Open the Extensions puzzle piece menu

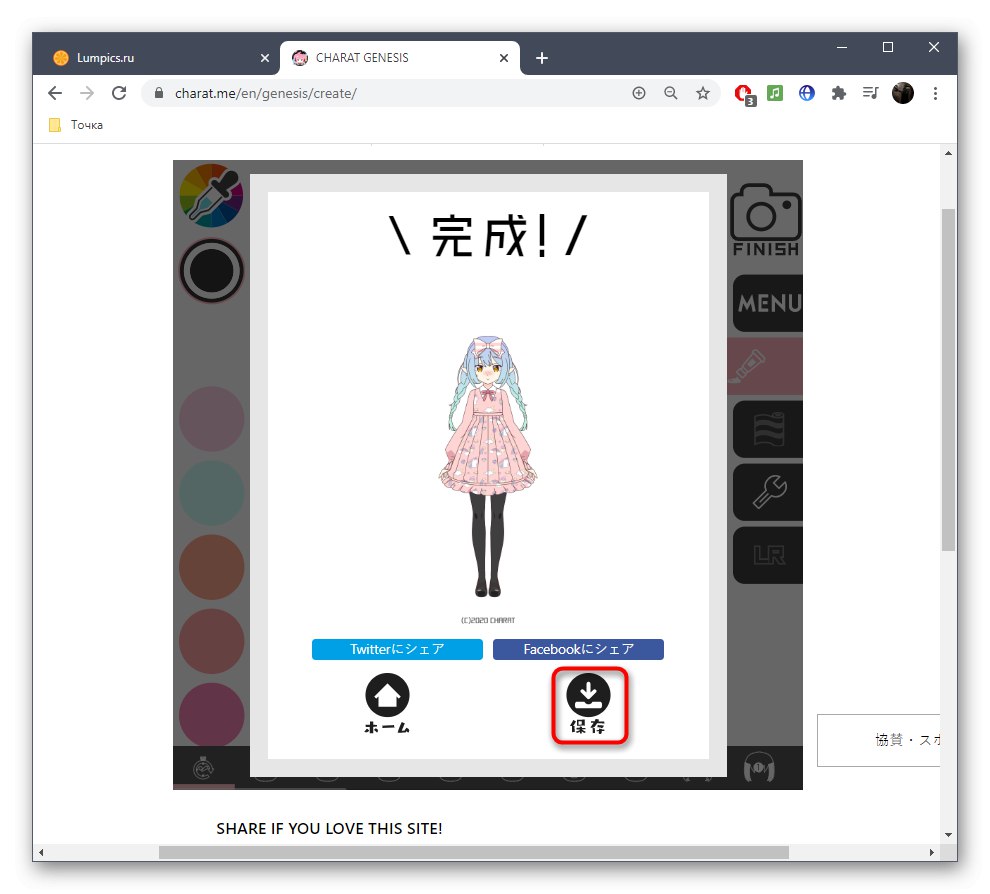tap(838, 93)
